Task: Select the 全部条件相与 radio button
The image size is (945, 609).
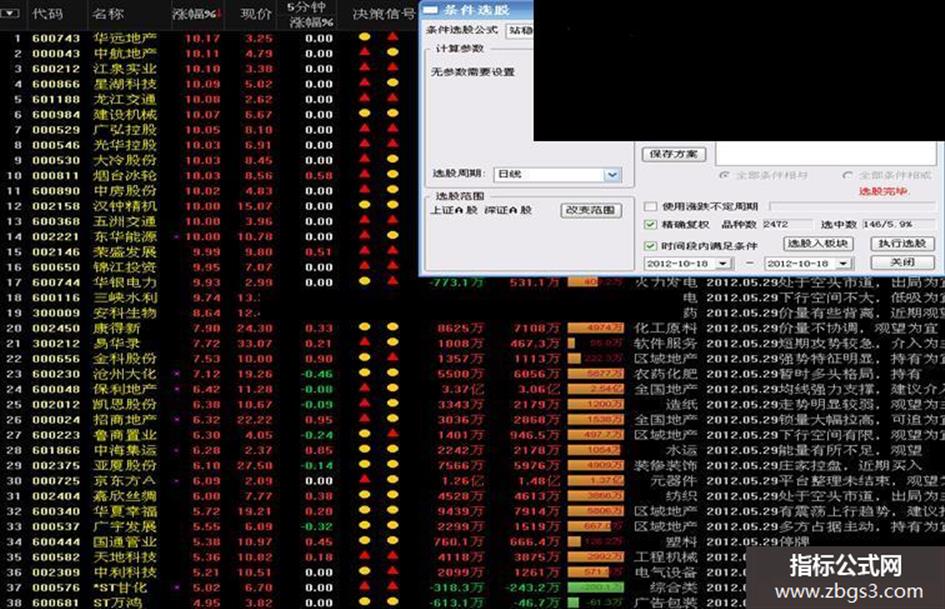Action: point(724,175)
